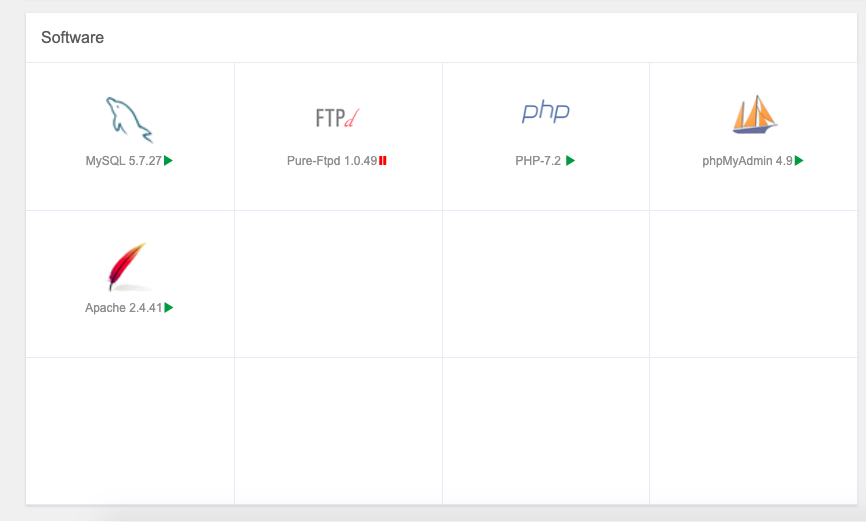Click the empty cell right of Apache
The width and height of the screenshot is (866, 522).
[338, 284]
